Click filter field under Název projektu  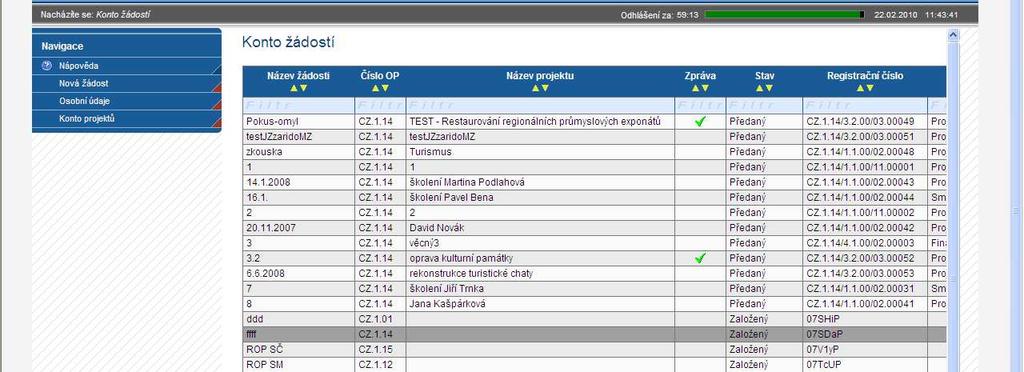[x=540, y=105]
